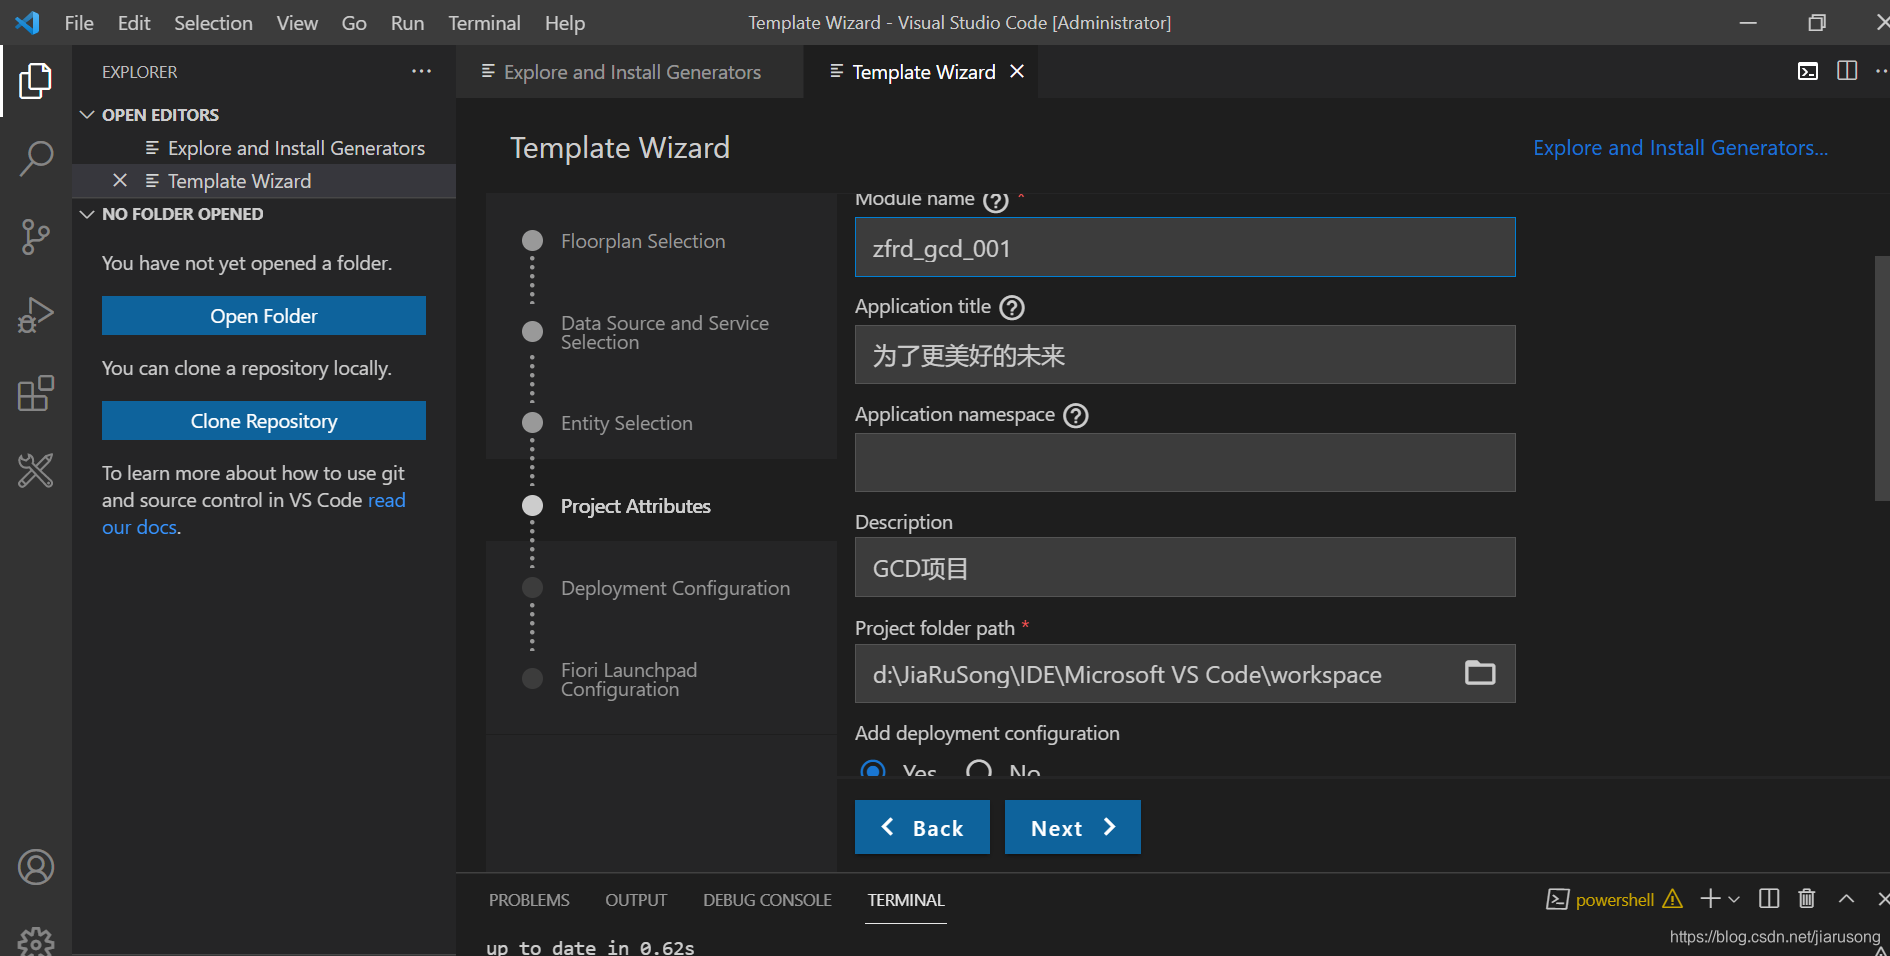Open the Edit menu
Screen dimensions: 1890x956
tap(134, 22)
